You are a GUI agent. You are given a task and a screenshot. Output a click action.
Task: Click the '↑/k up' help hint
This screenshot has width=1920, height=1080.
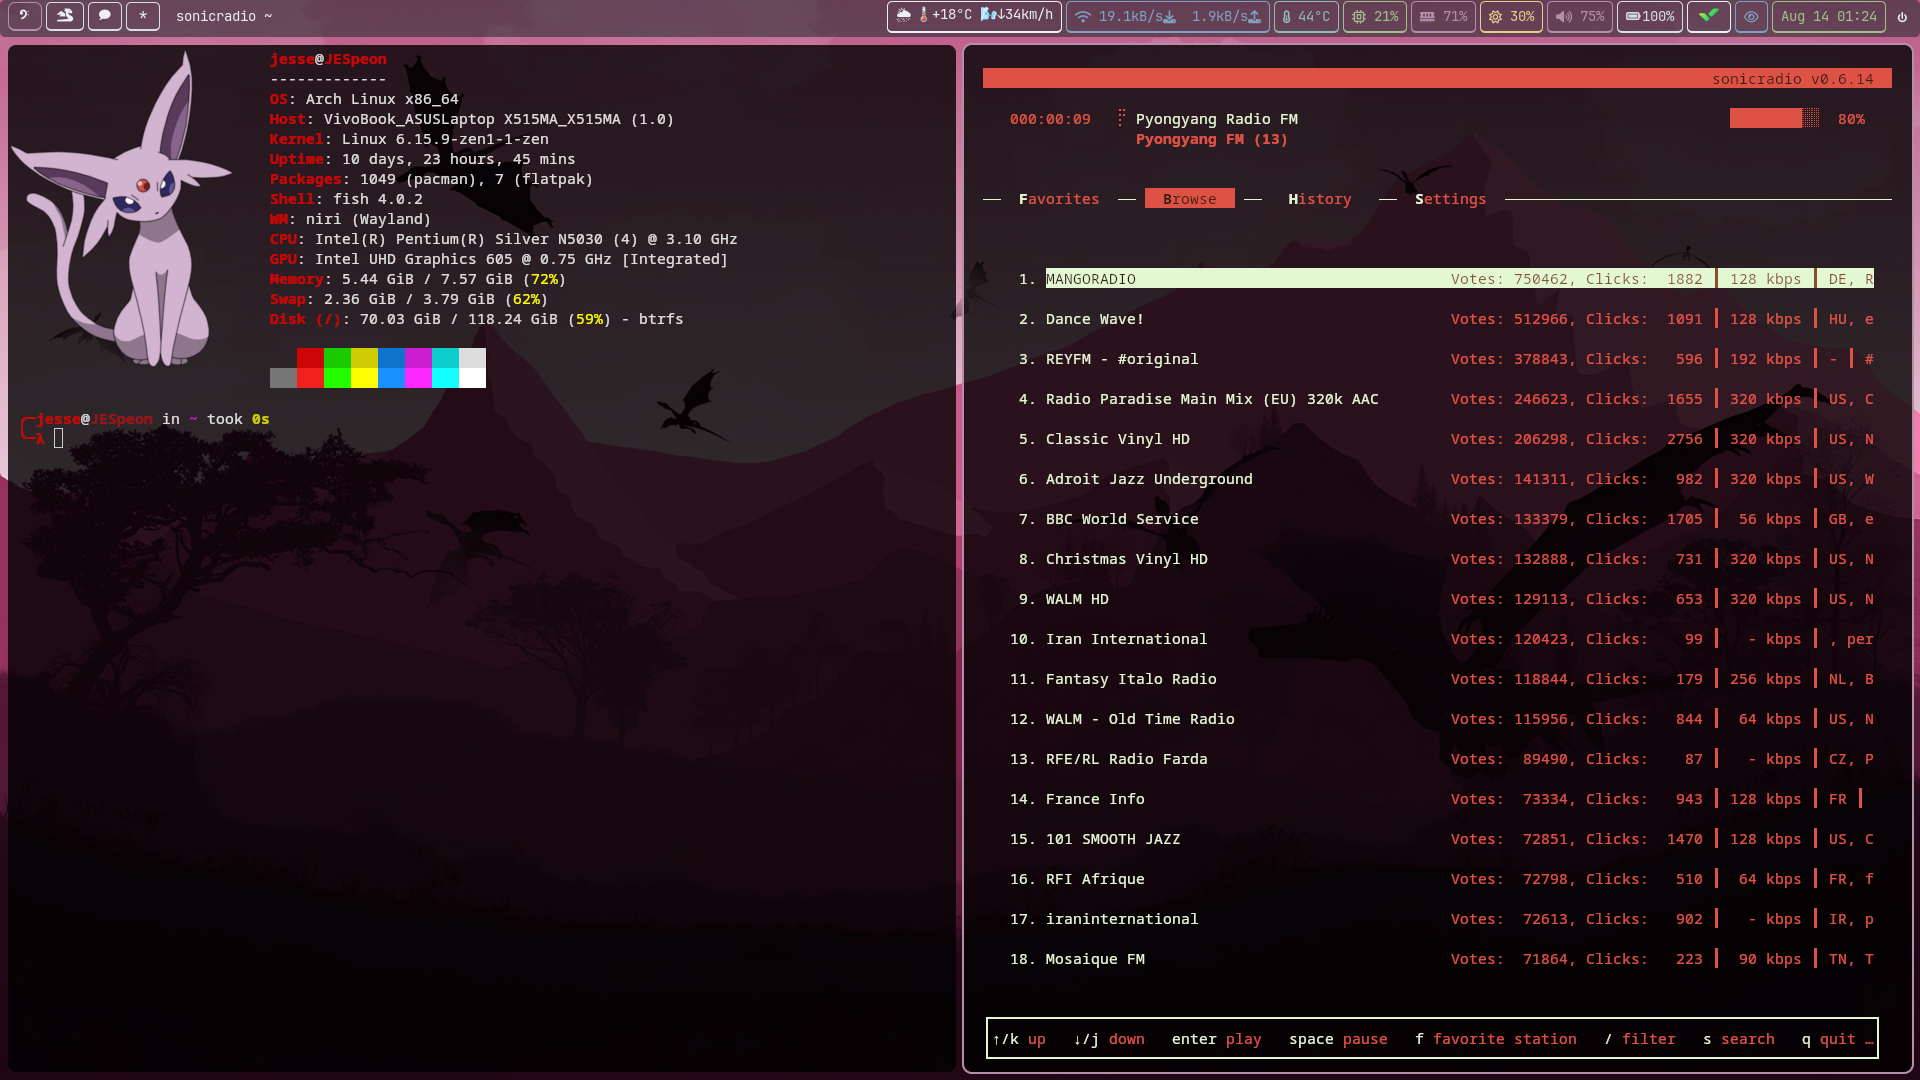click(1019, 1039)
